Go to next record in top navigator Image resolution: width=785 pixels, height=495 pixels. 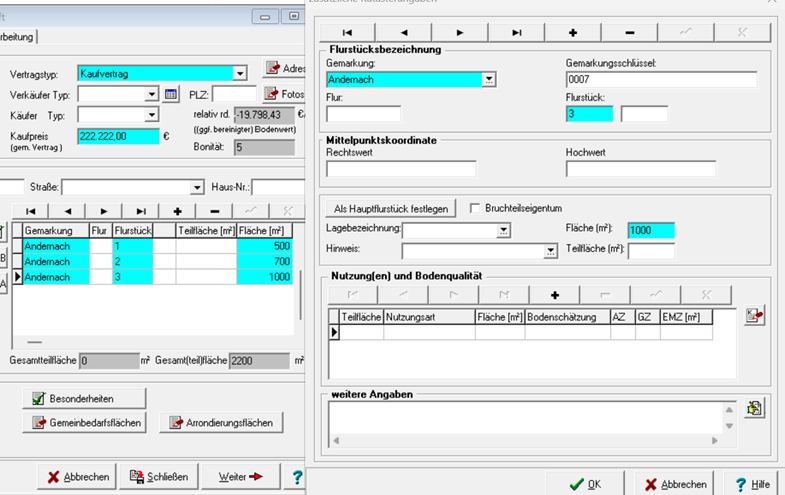[460, 33]
